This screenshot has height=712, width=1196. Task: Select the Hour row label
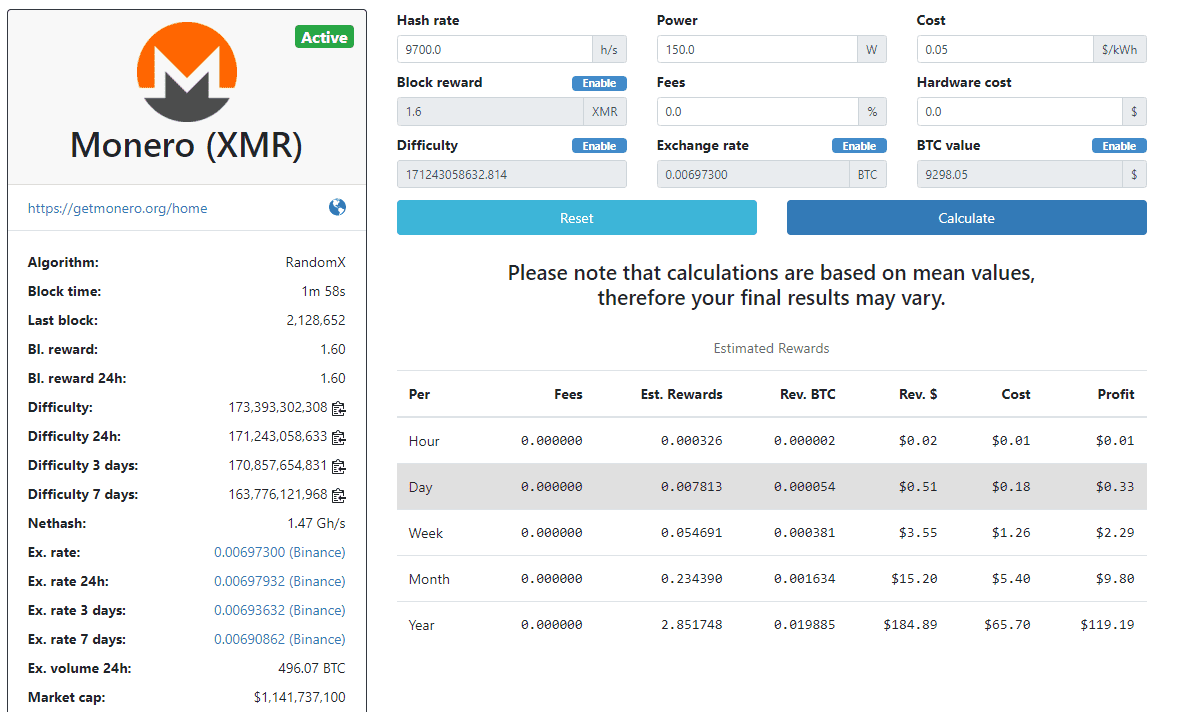[423, 441]
